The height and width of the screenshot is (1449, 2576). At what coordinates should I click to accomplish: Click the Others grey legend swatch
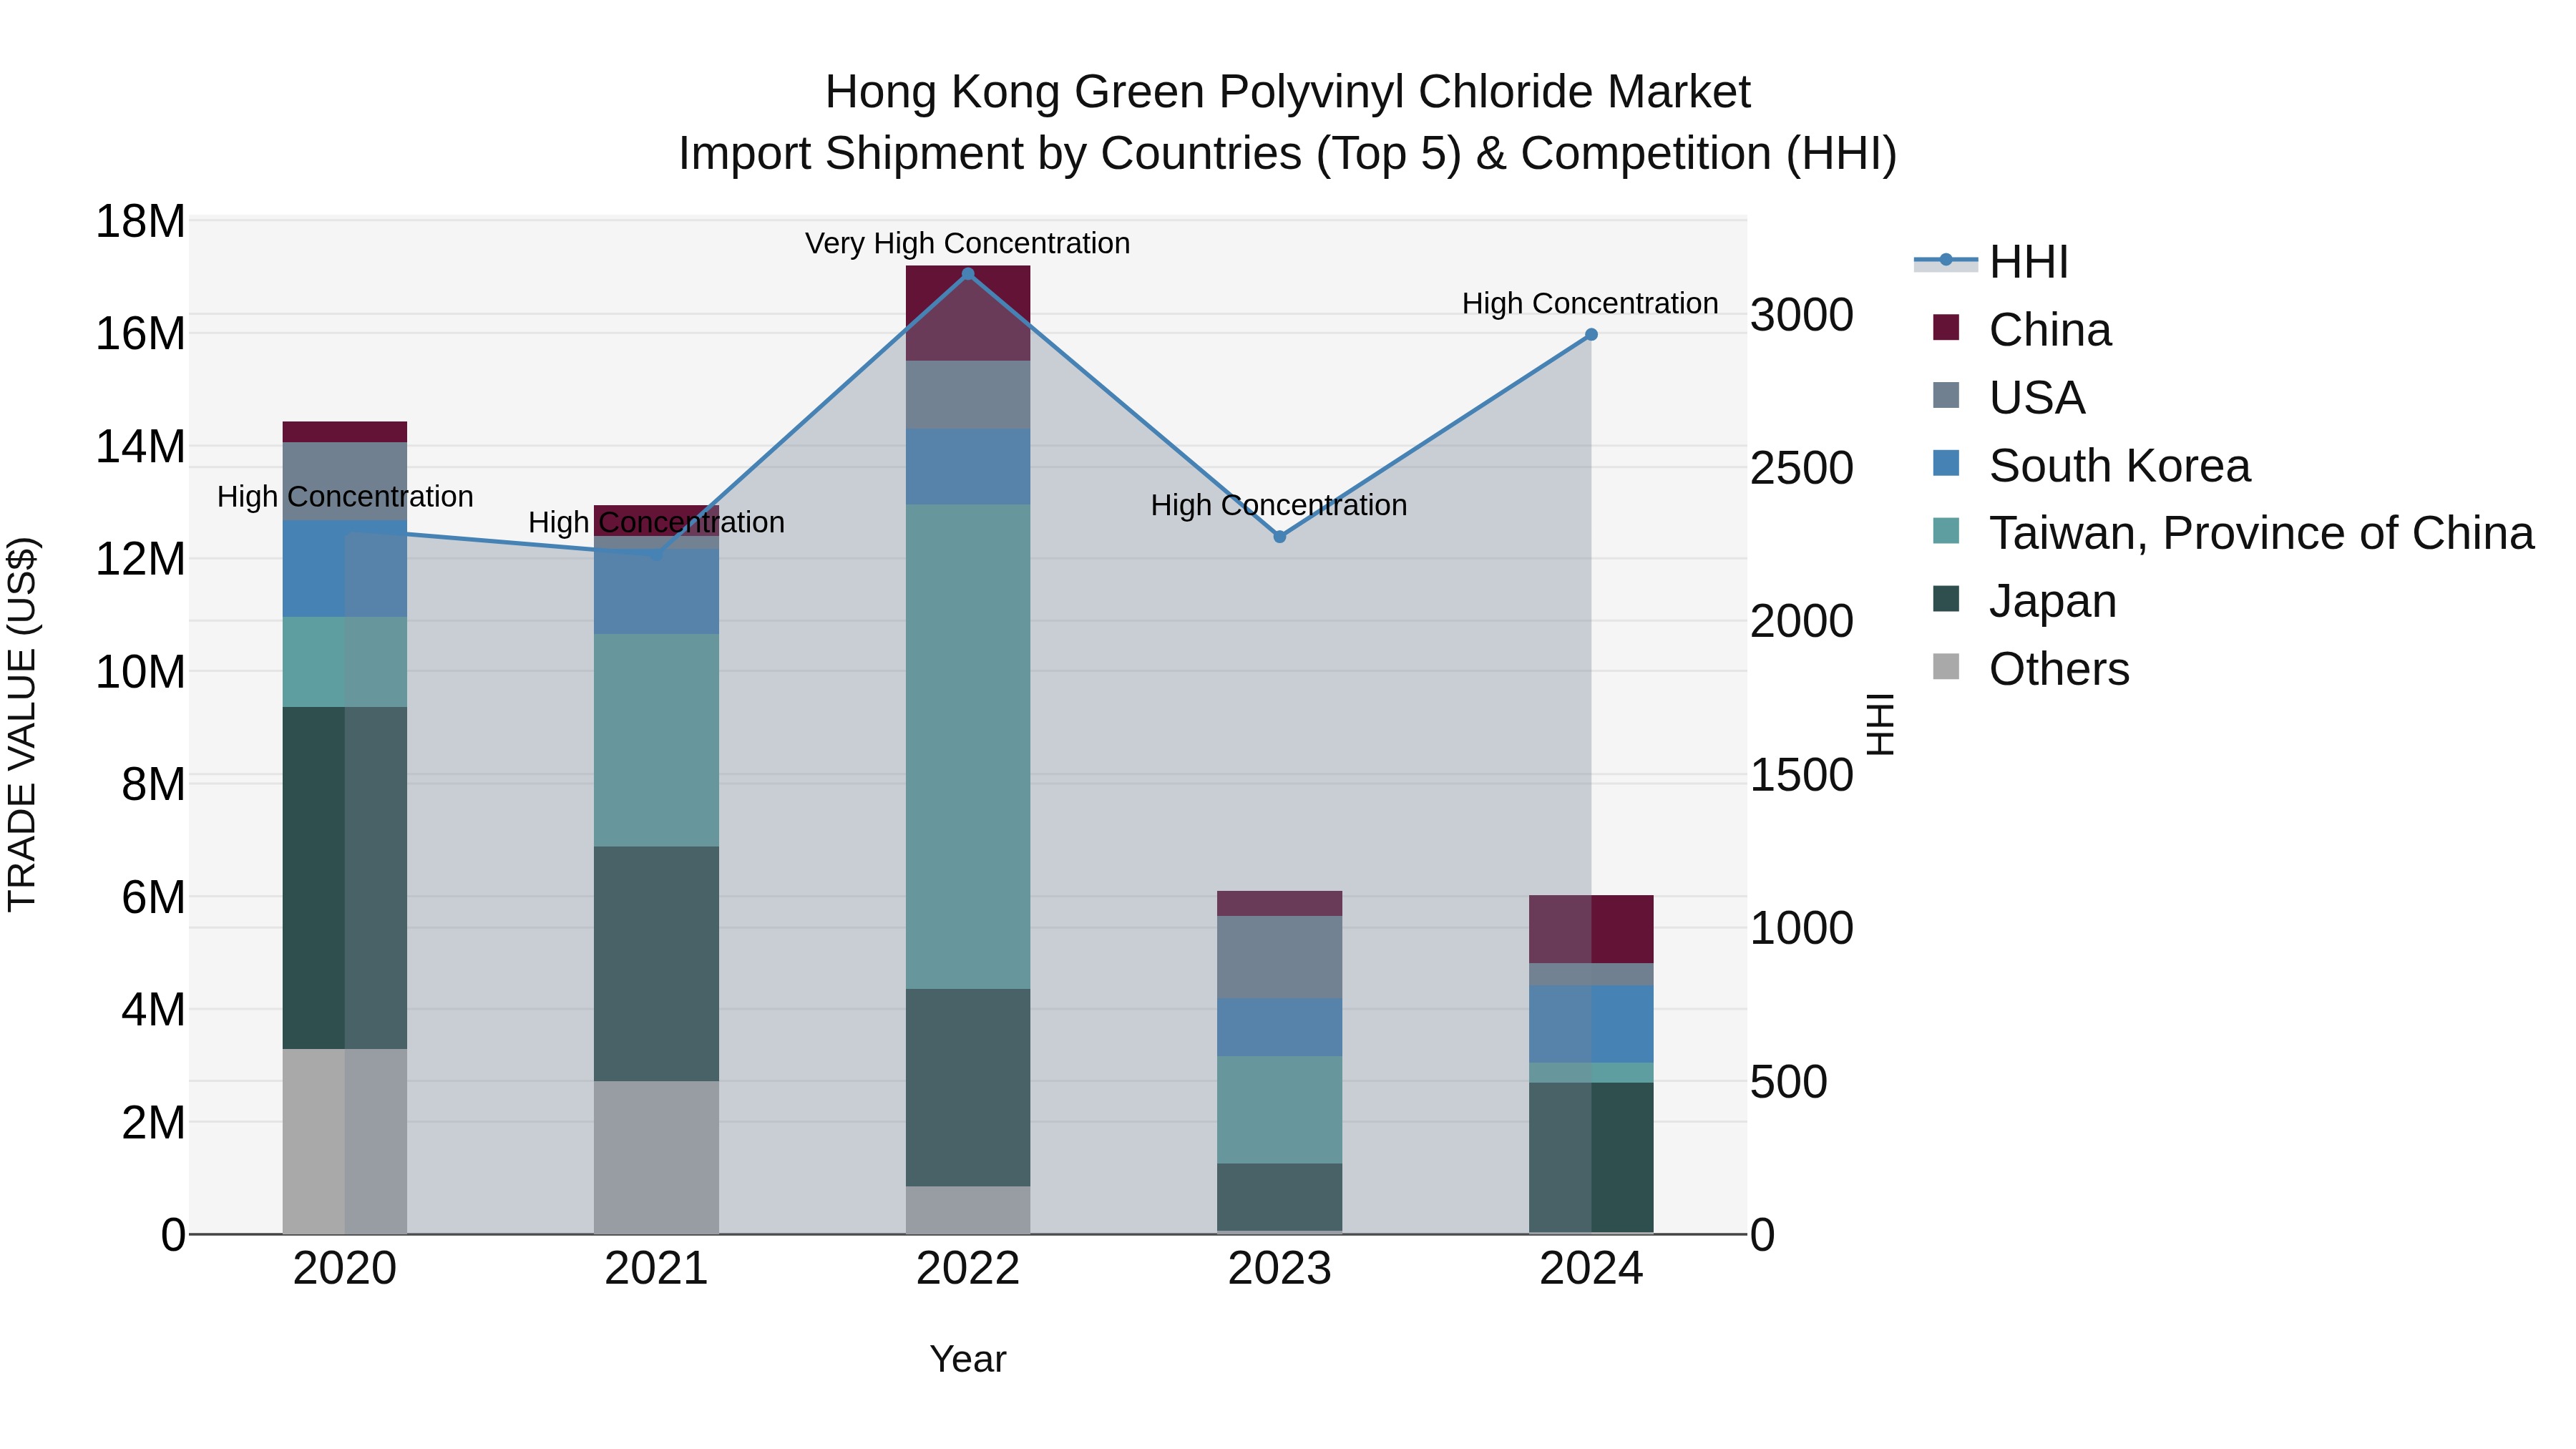(1946, 666)
